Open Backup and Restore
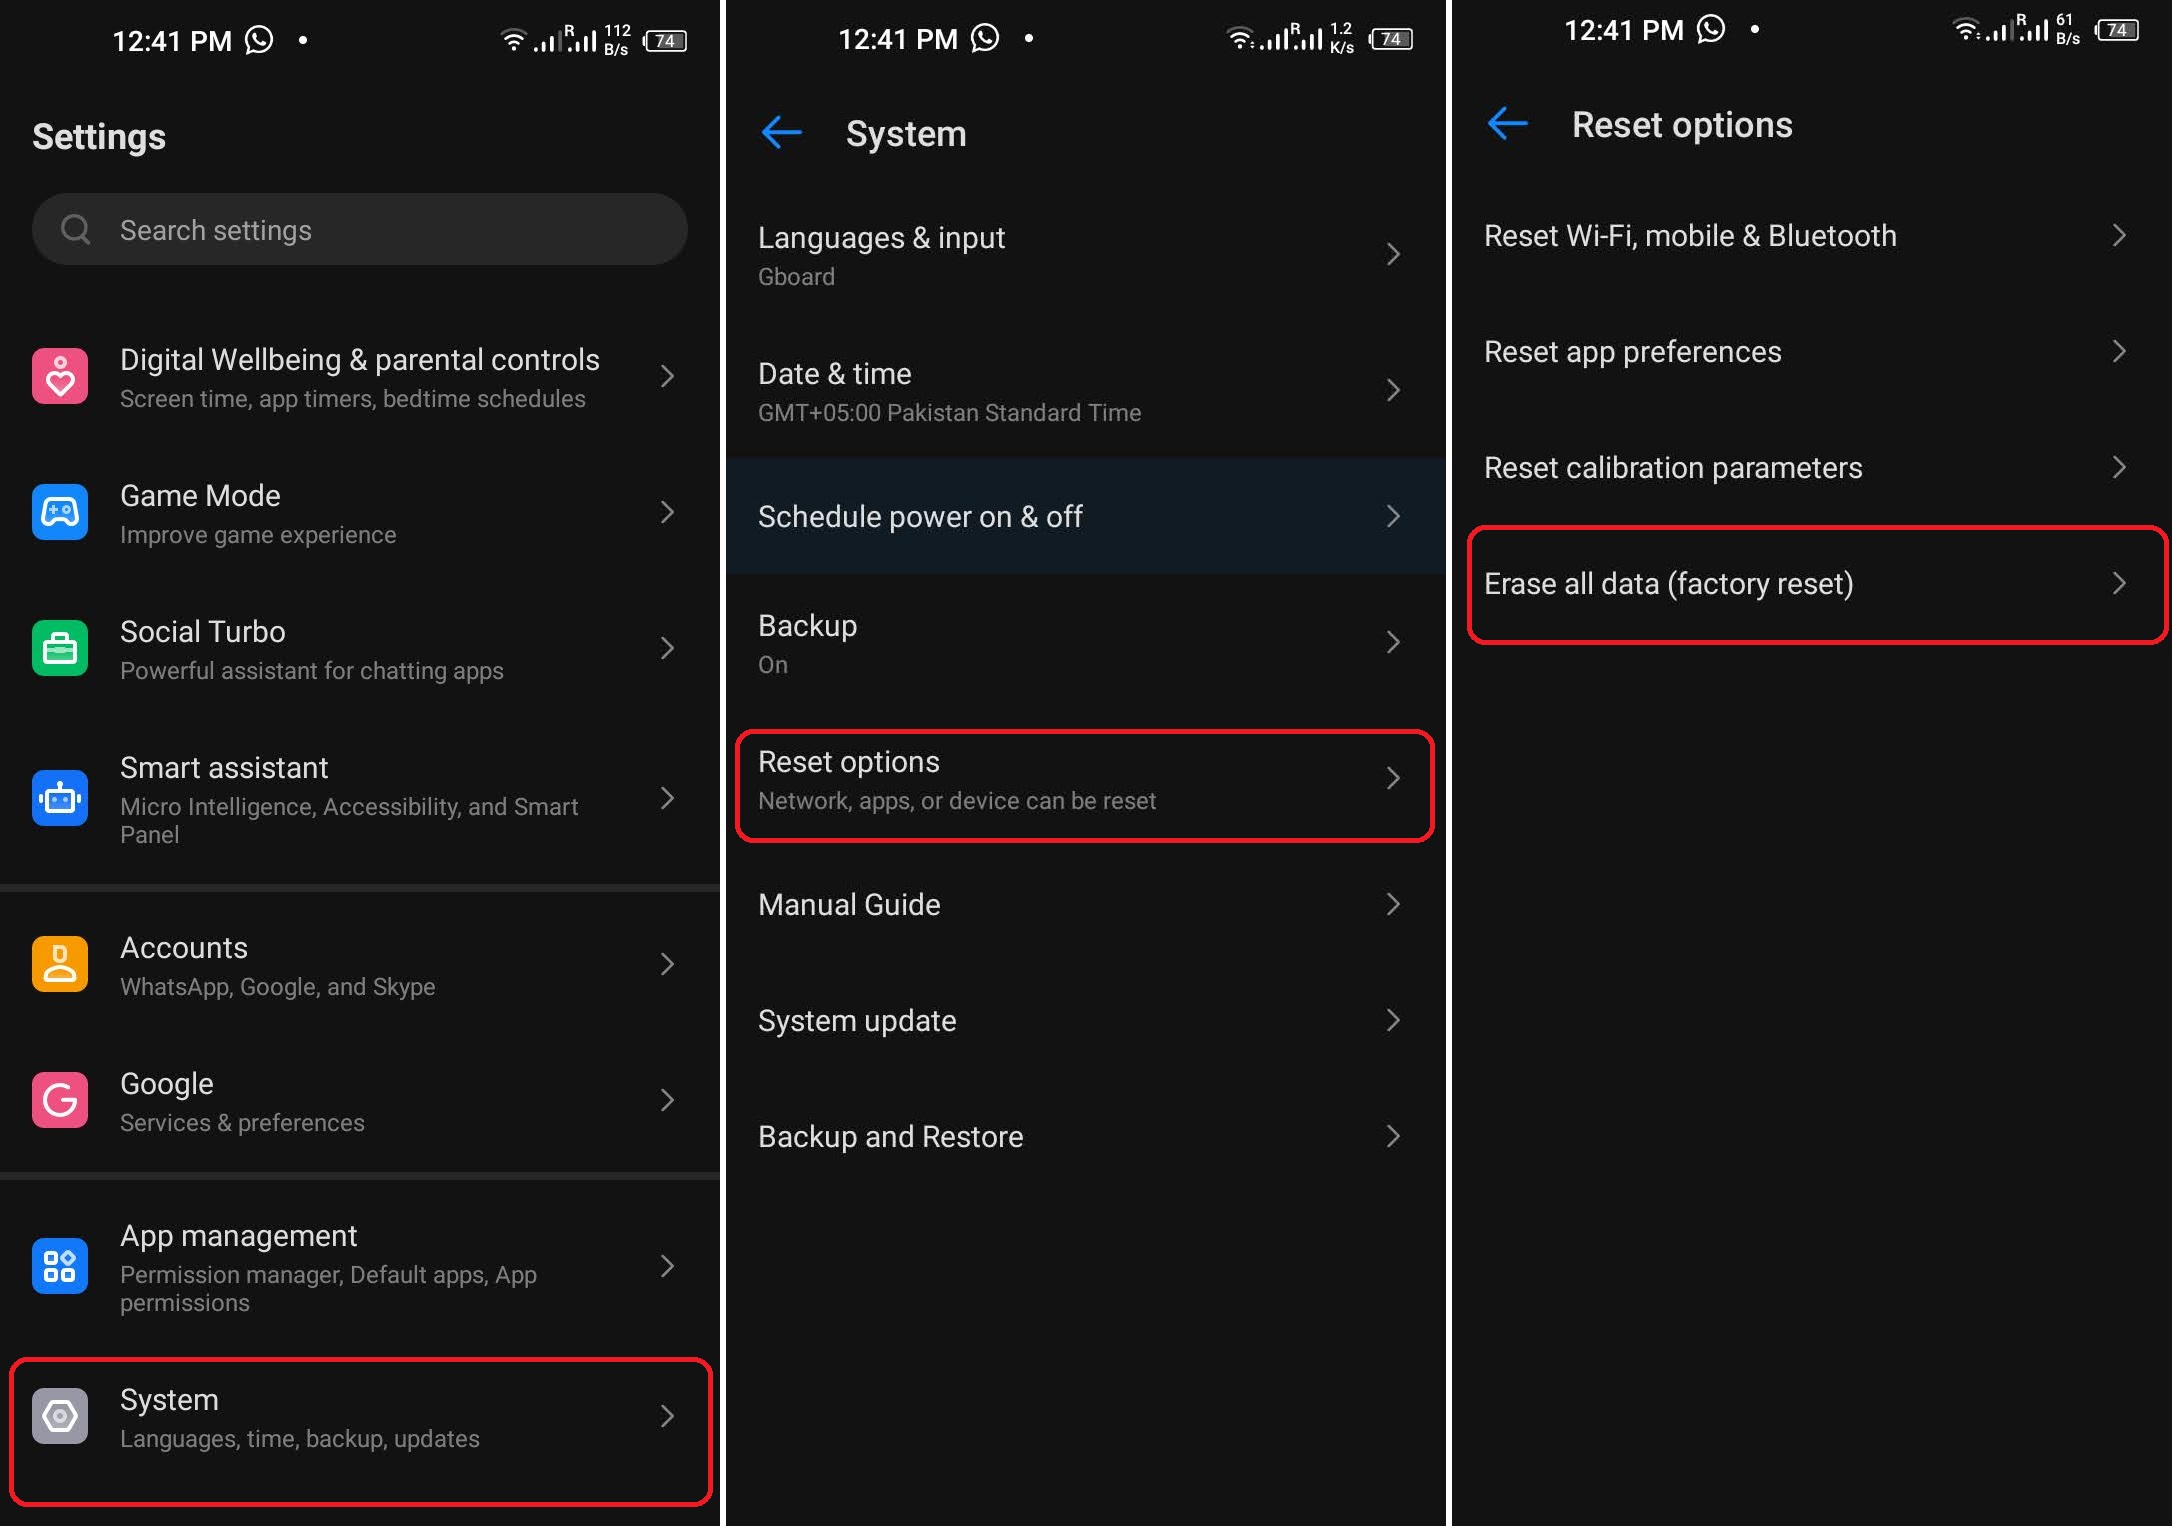 pyautogui.click(x=1085, y=1136)
